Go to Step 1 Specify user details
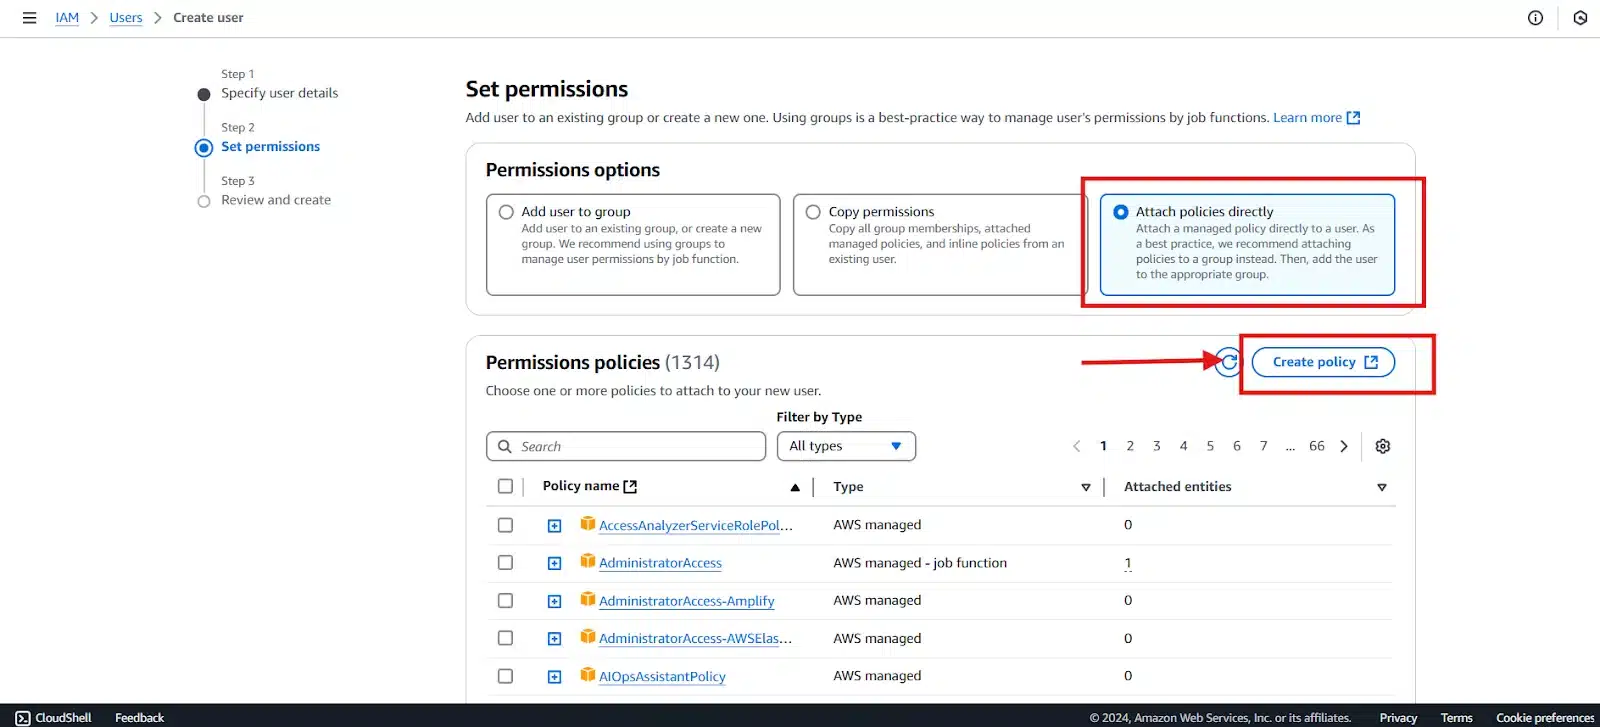 point(279,93)
